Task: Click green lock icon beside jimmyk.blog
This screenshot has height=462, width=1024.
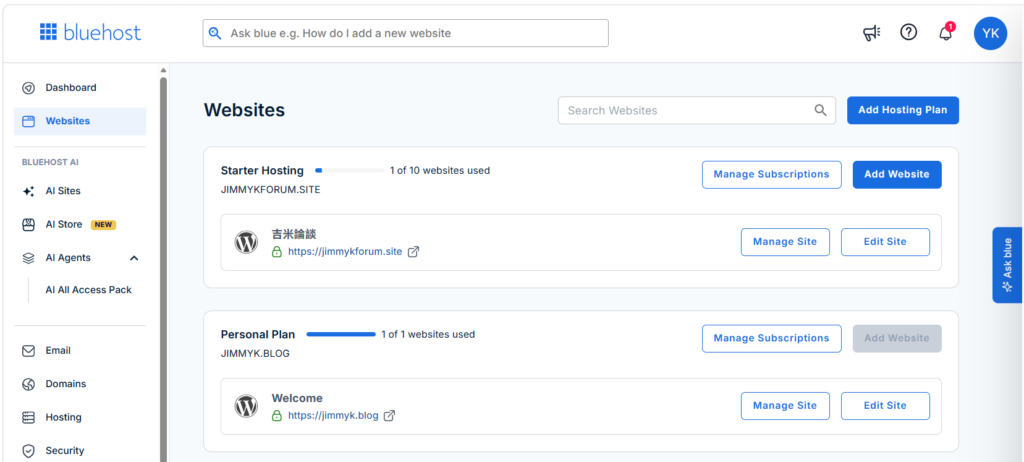Action: coord(277,416)
